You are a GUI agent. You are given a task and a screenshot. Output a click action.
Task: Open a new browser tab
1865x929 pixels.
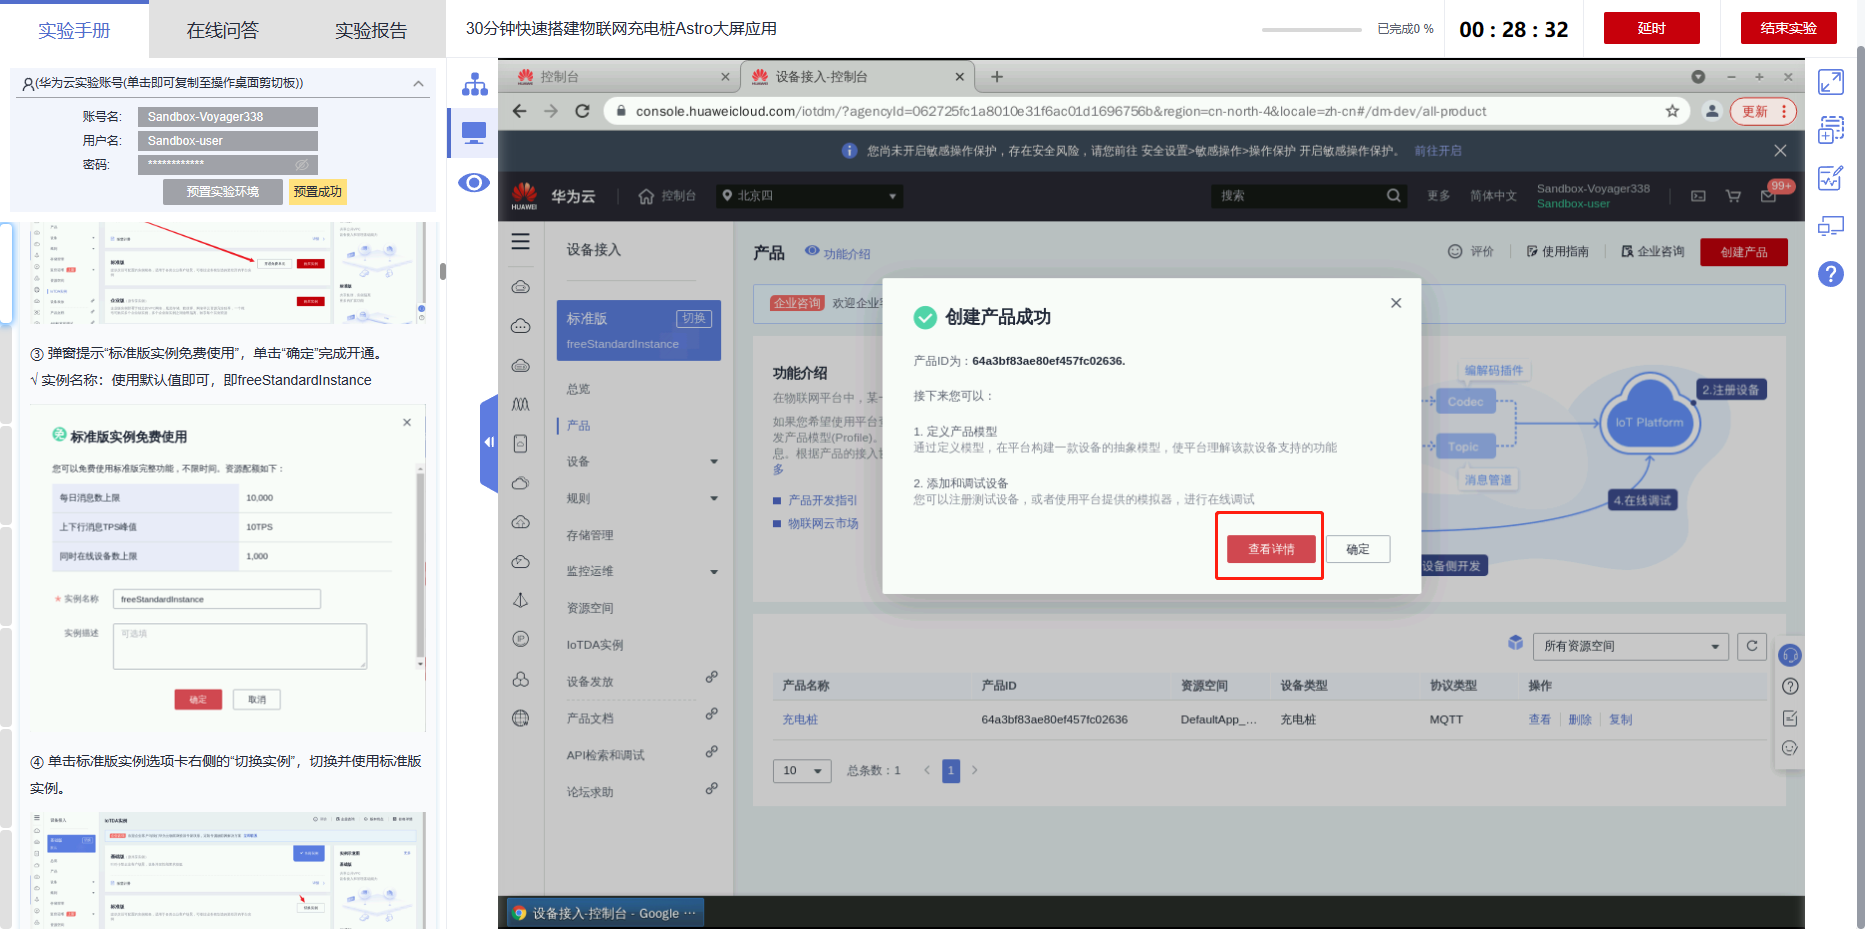997,76
